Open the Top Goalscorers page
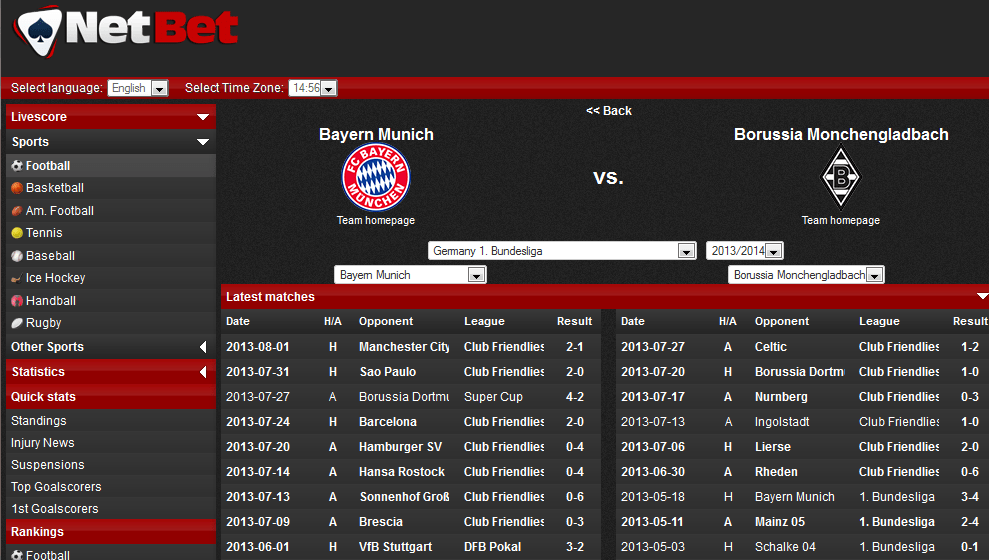This screenshot has width=989, height=560. coord(56,487)
